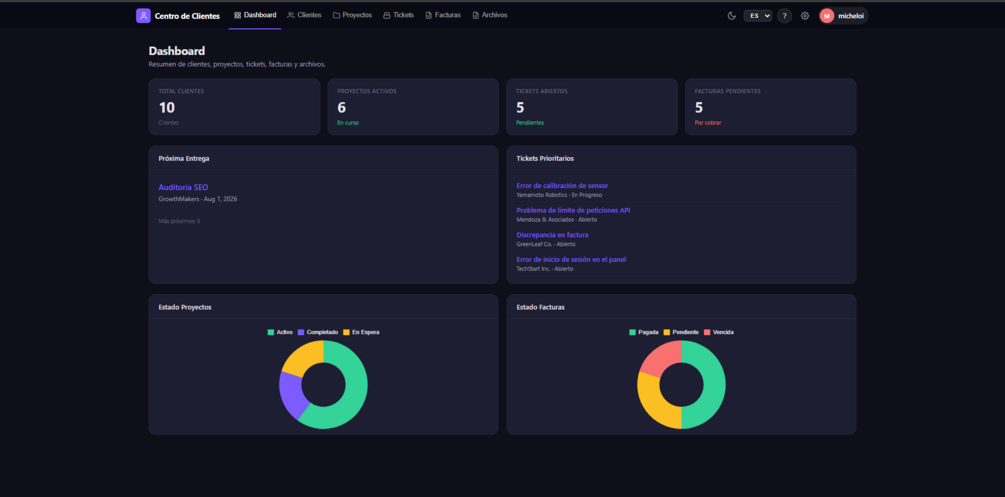Click green Pagada segment of invoices donut
Screen dimensions: 1005x497
[713, 385]
